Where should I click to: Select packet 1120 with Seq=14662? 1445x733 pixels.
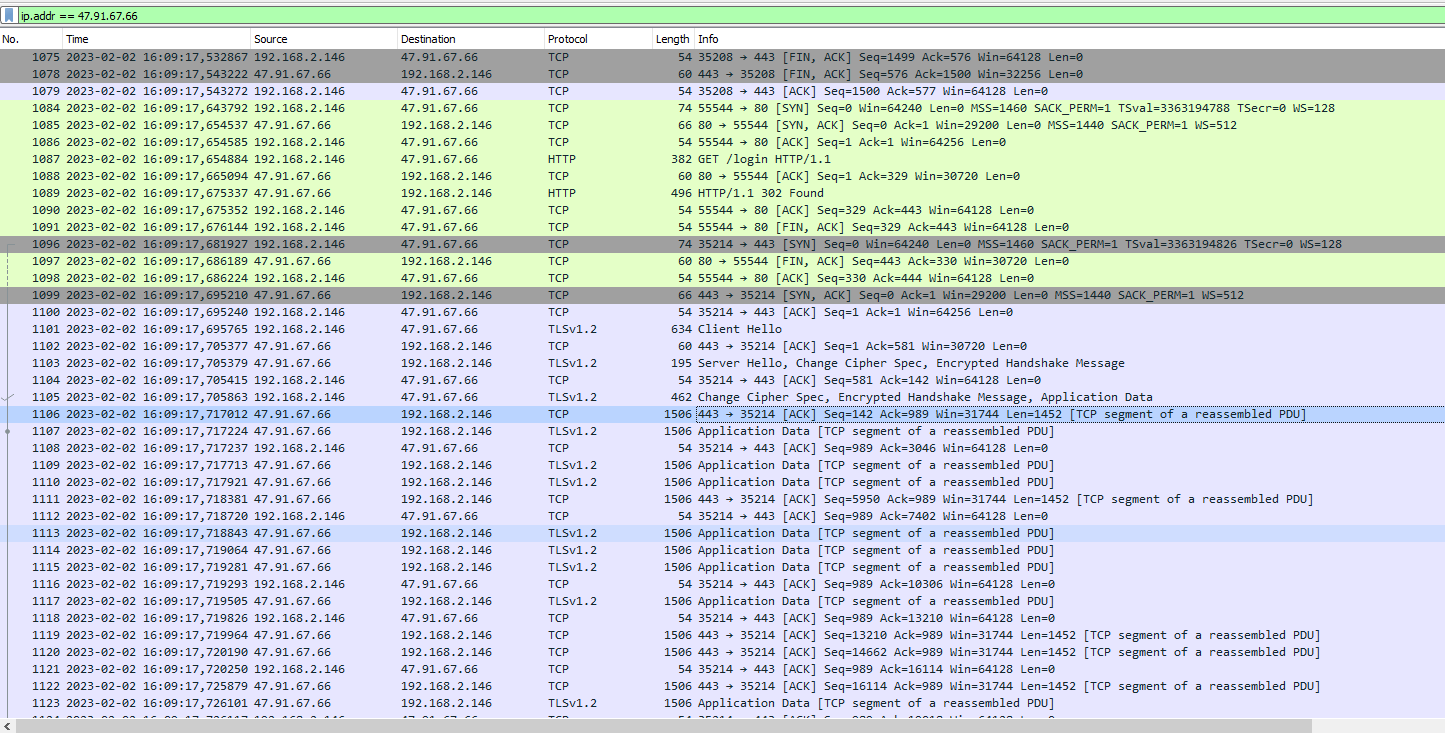722,652
